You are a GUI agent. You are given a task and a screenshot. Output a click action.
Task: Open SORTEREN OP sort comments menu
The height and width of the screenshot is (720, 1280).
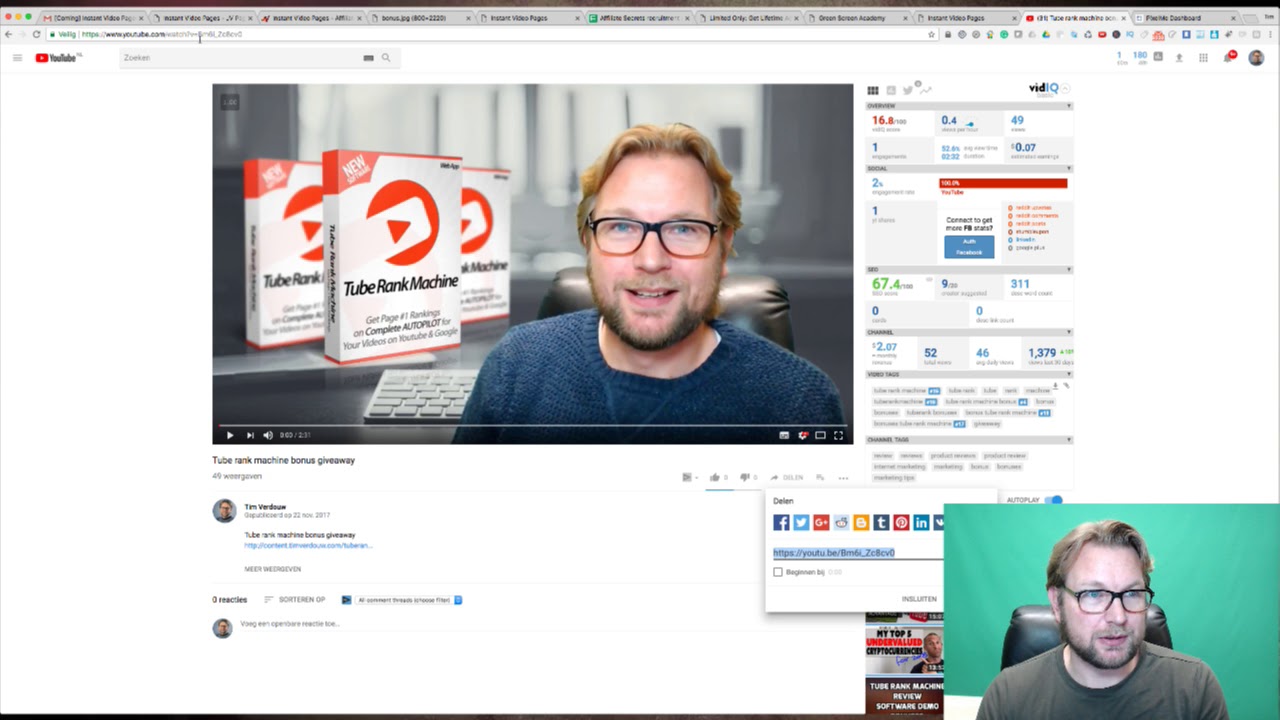[x=295, y=600]
